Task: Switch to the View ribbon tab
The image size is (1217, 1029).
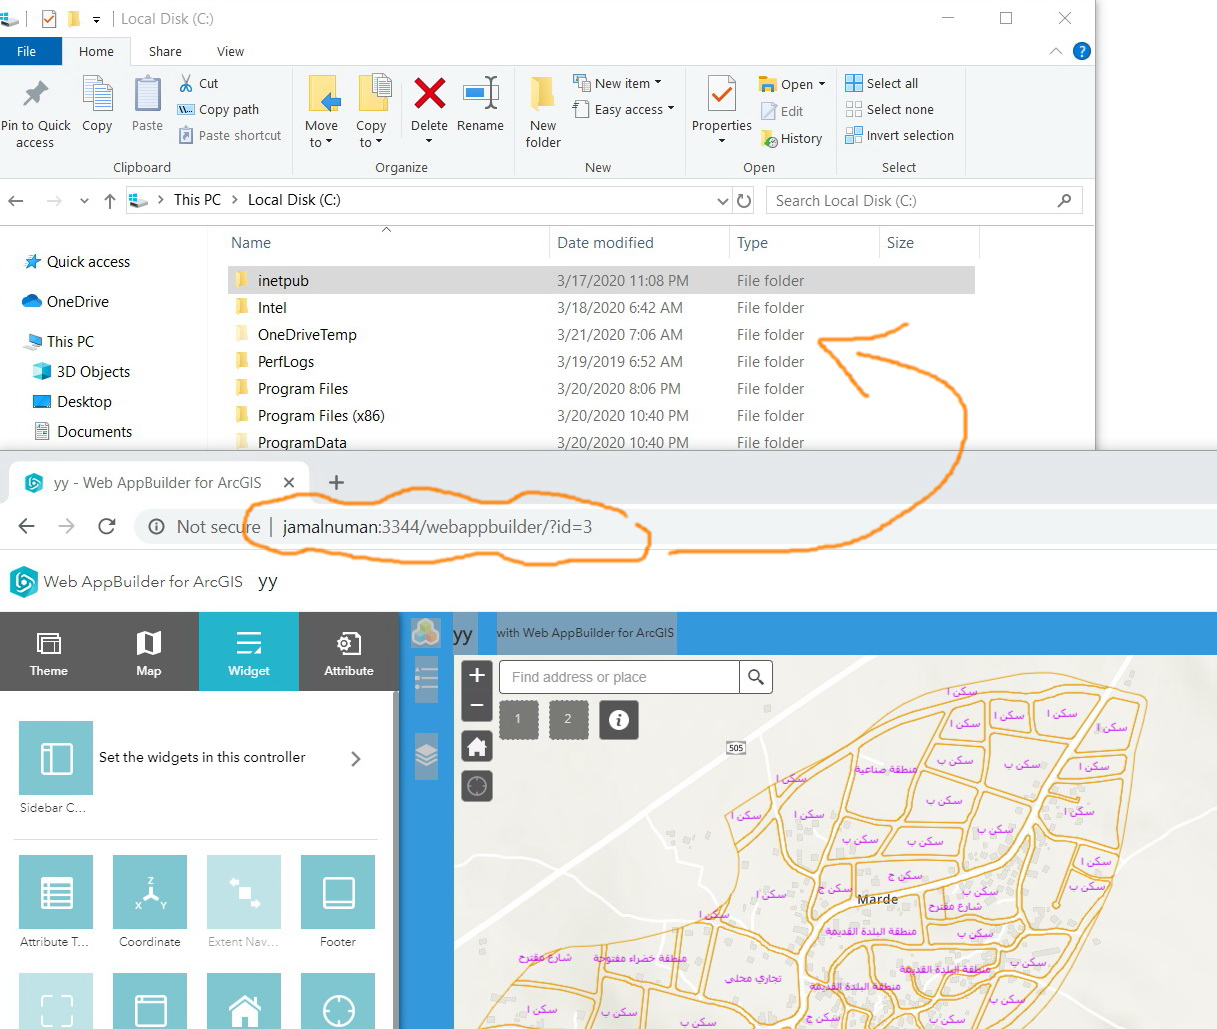Action: (230, 51)
